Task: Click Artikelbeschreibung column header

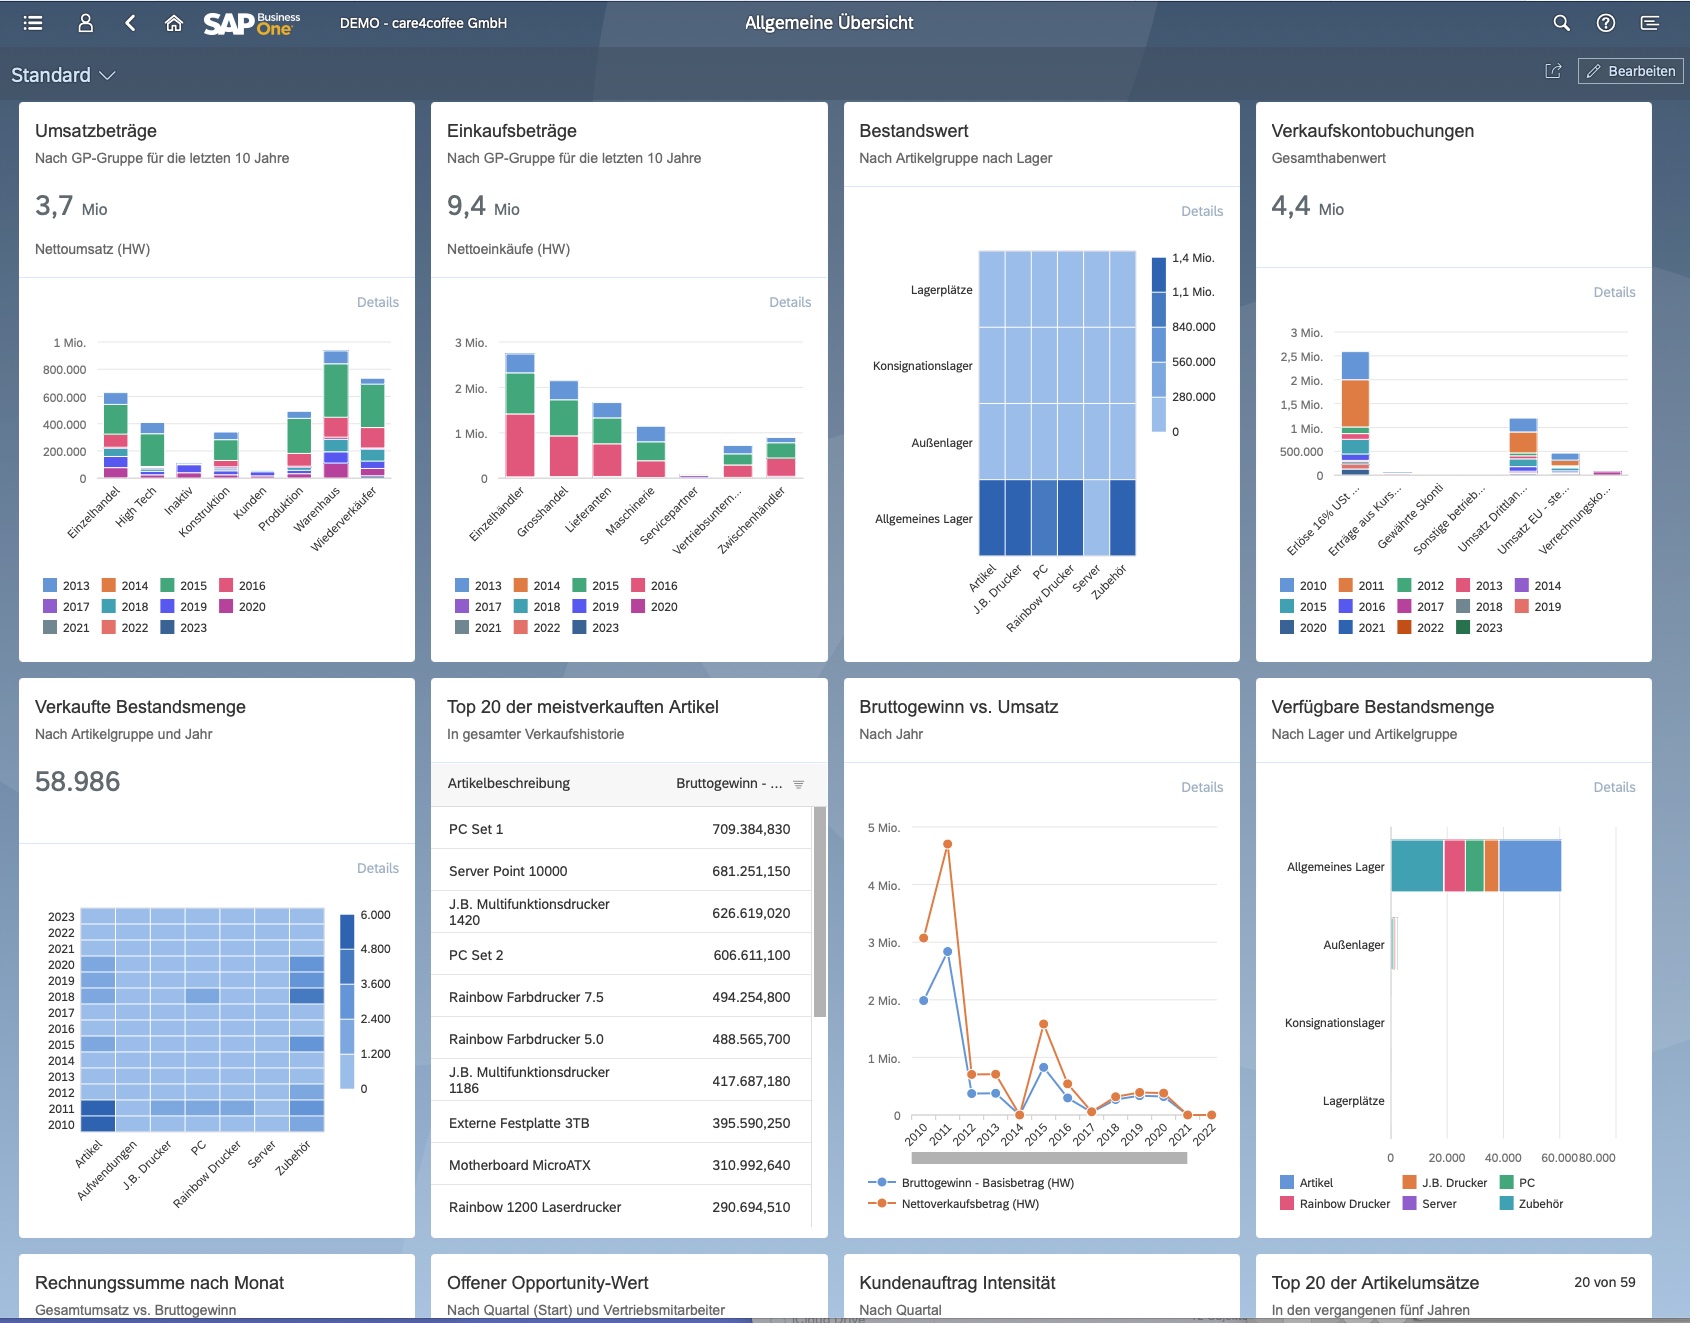Action: click(509, 784)
